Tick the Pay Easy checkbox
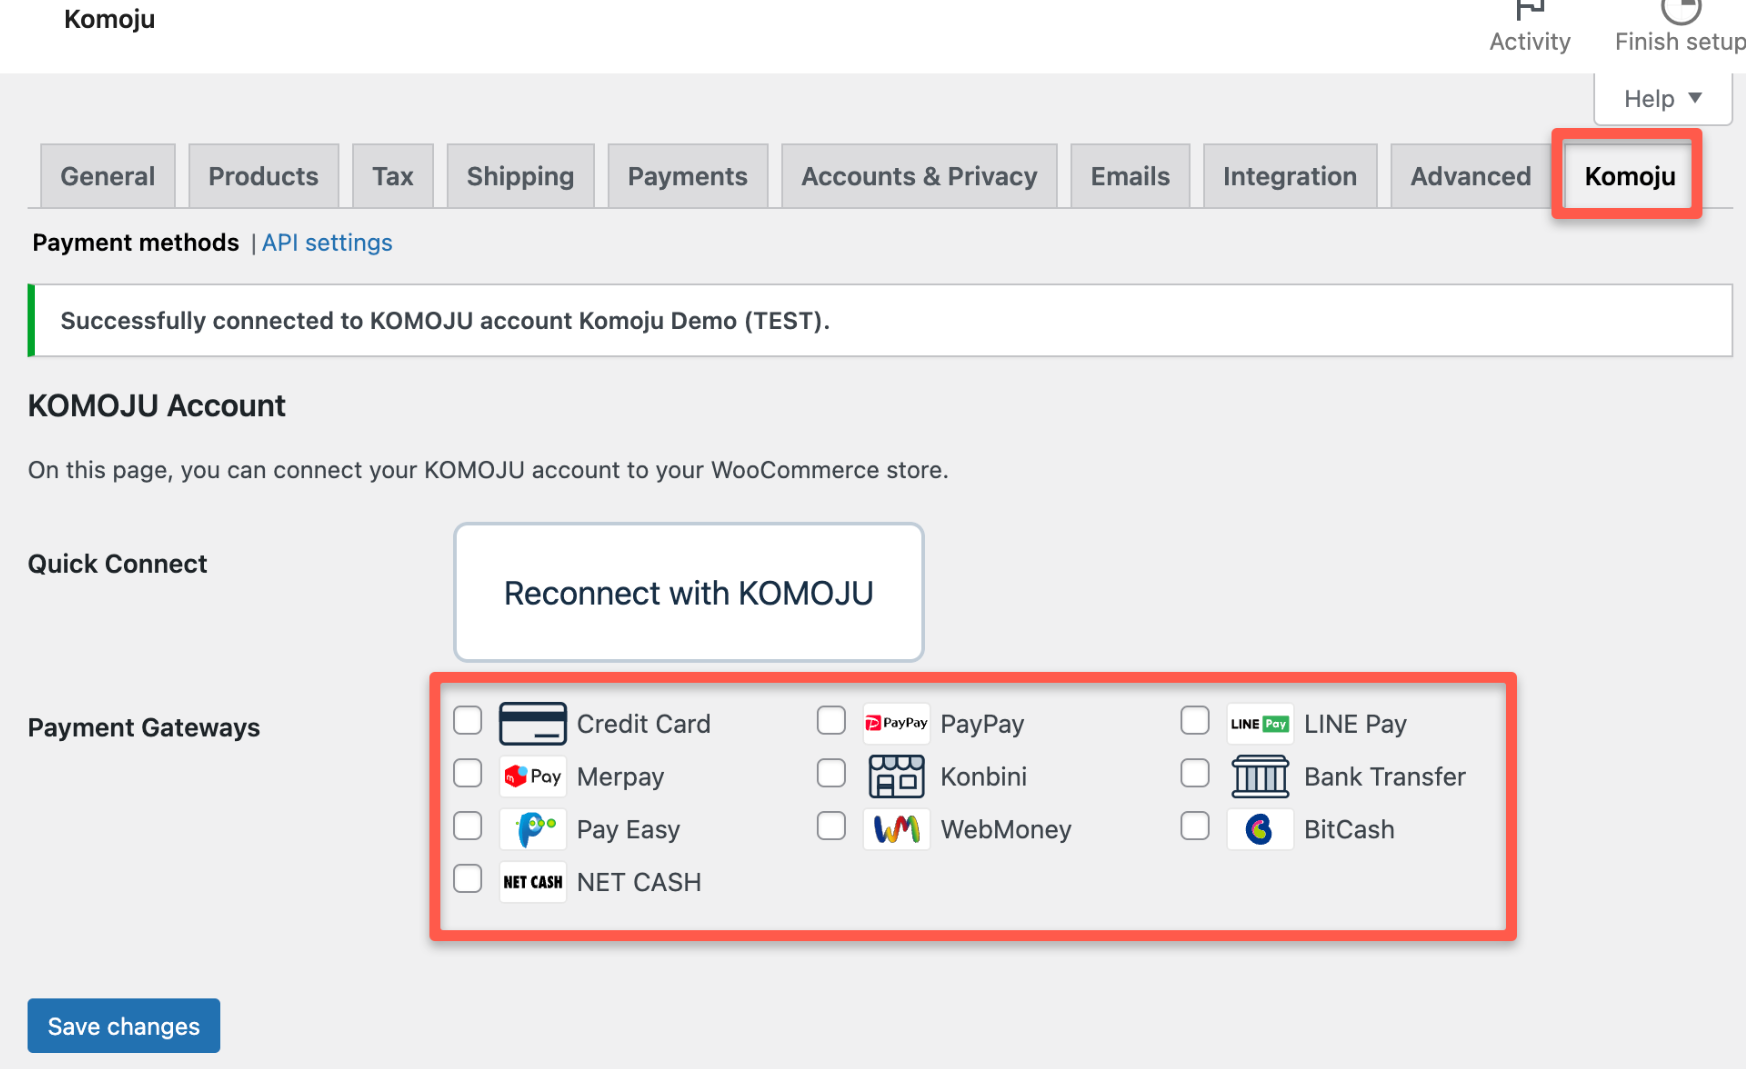 click(468, 827)
